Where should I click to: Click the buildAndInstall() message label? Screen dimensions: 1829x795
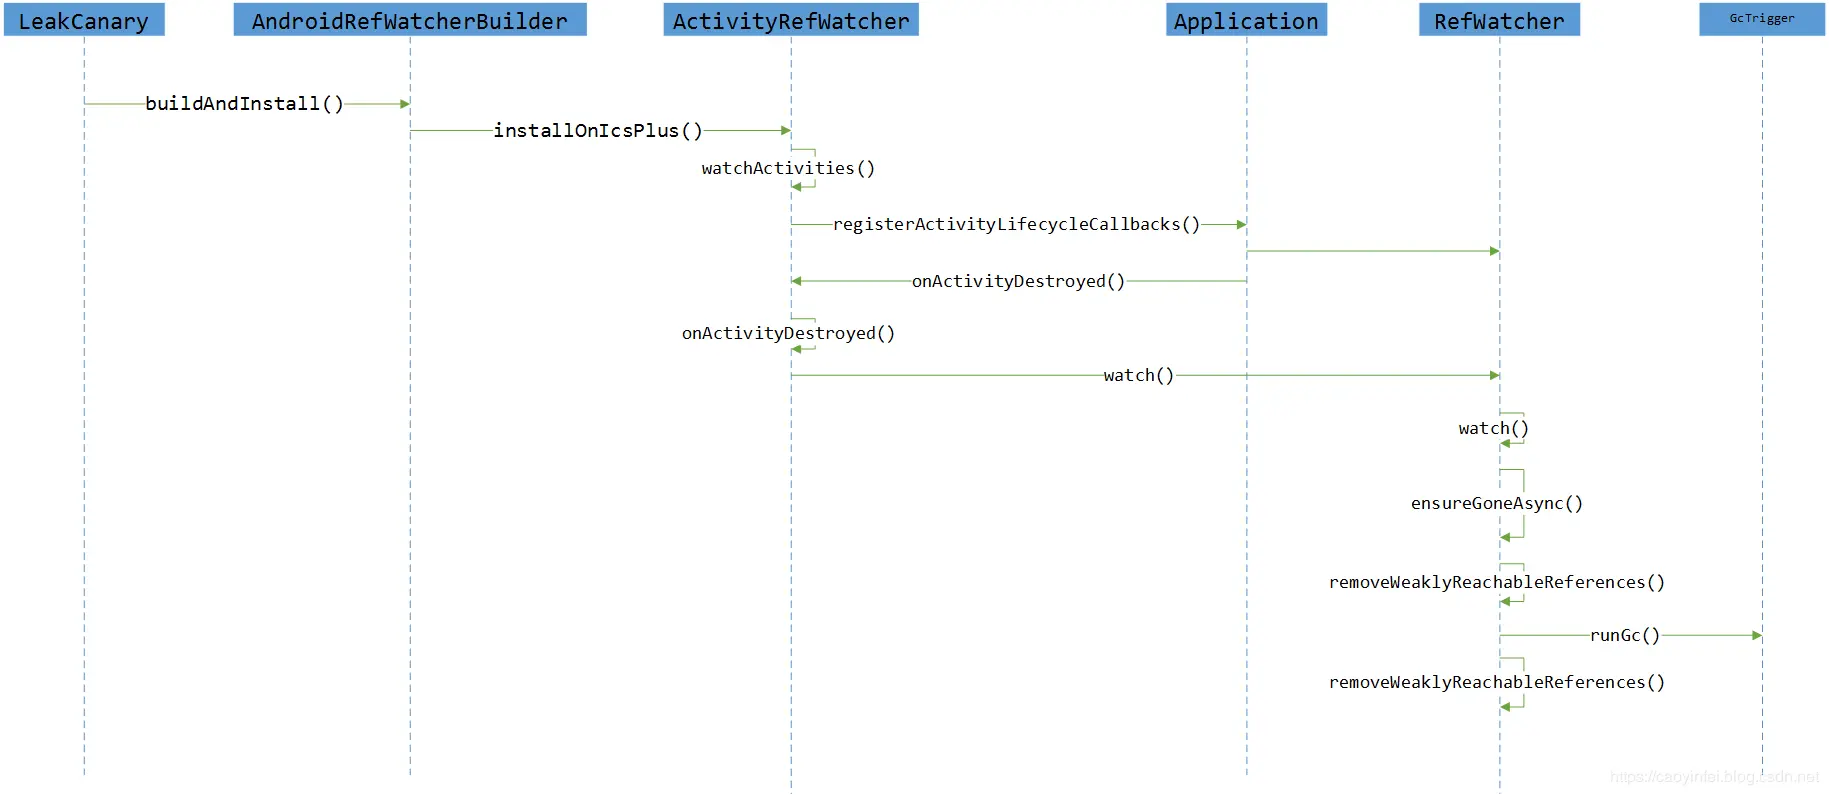click(x=245, y=103)
